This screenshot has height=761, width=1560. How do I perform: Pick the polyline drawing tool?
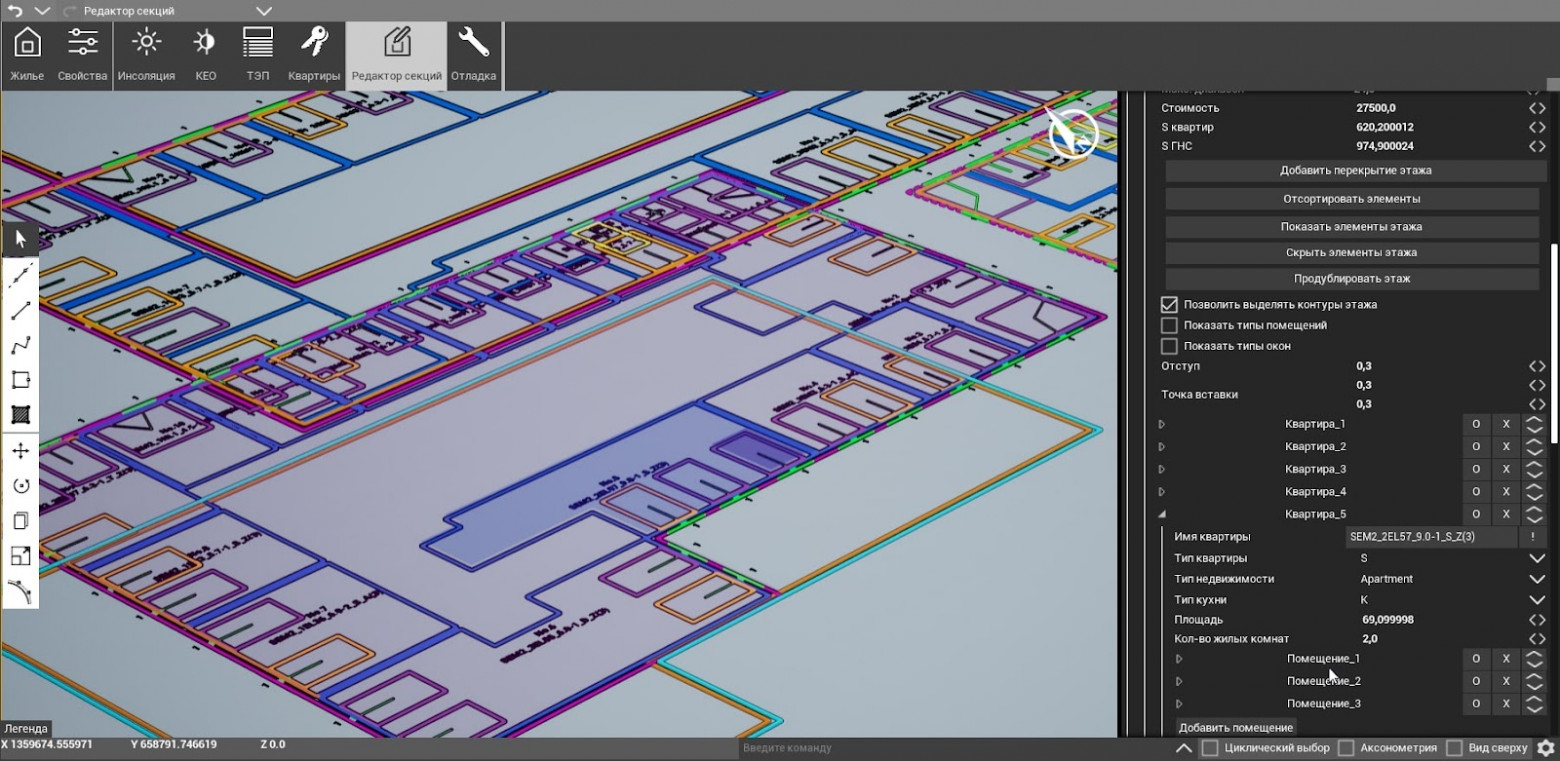pos(20,345)
